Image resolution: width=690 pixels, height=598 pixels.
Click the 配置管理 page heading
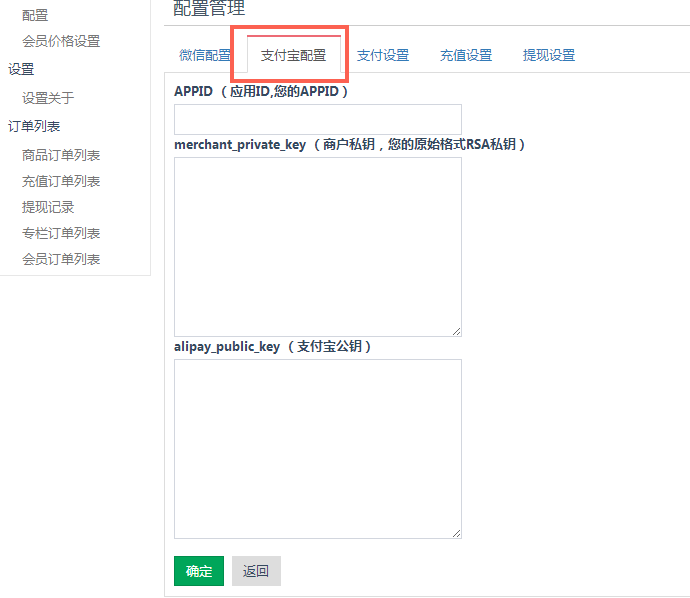pyautogui.click(x=209, y=8)
